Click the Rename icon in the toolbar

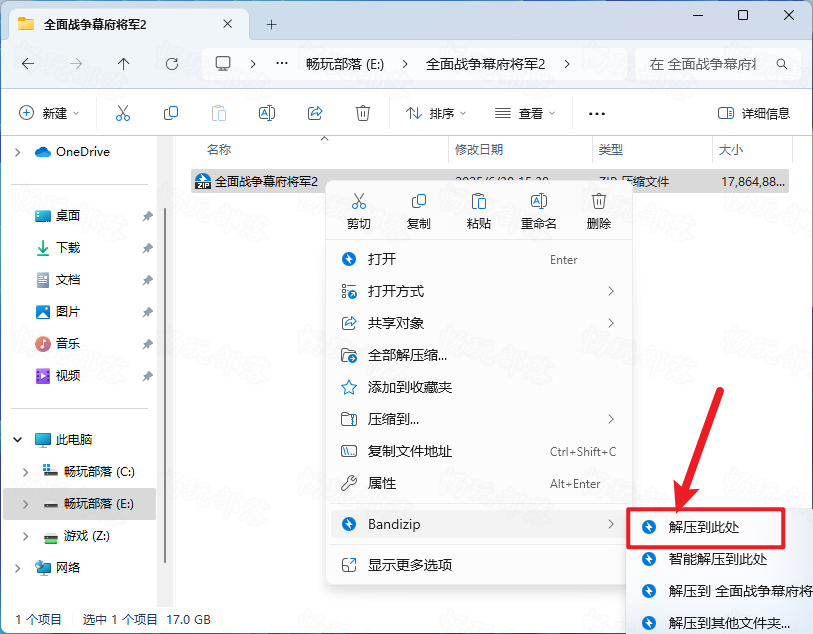(267, 113)
